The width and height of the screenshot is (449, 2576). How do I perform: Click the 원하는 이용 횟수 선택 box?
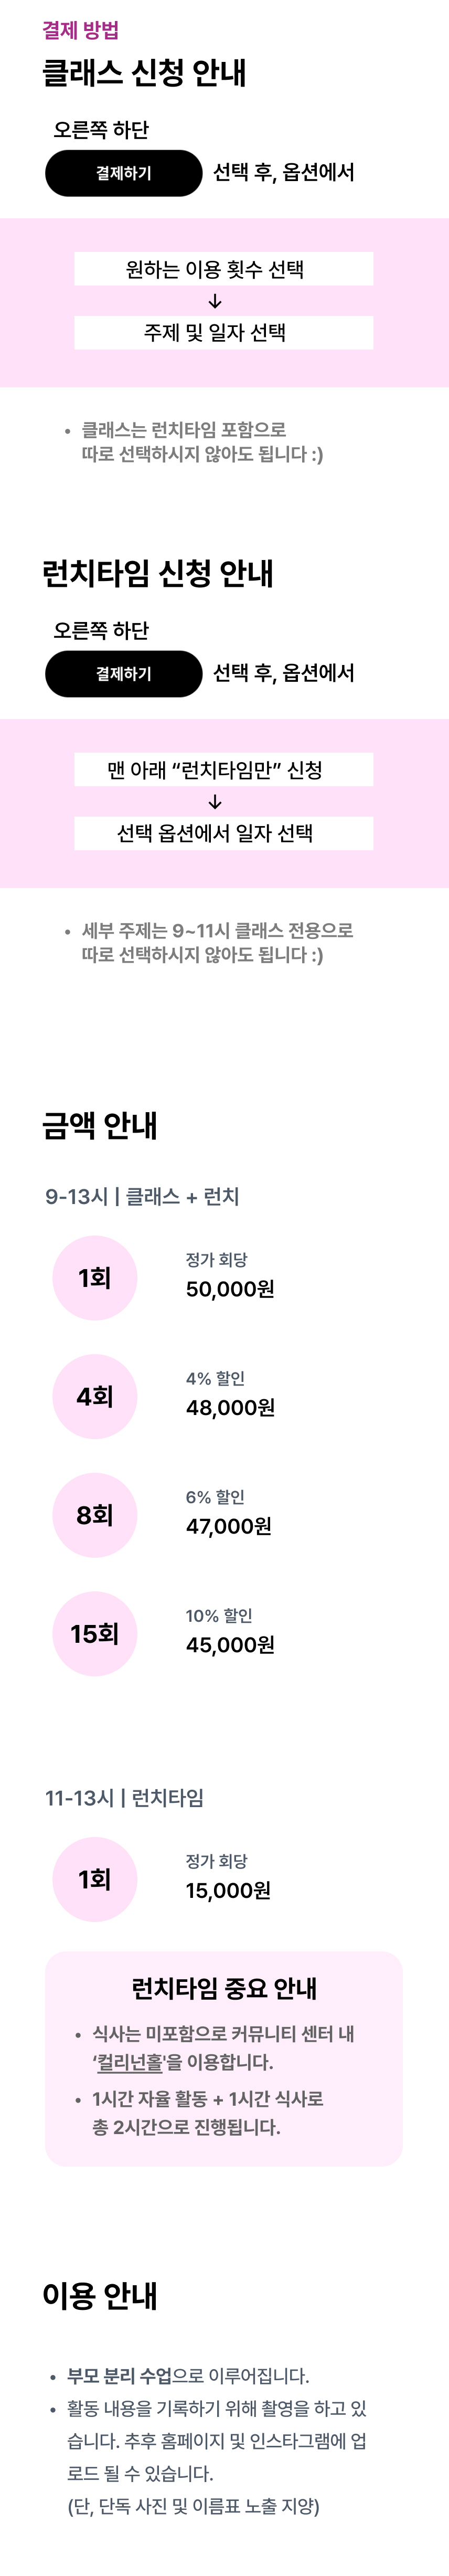(x=223, y=269)
